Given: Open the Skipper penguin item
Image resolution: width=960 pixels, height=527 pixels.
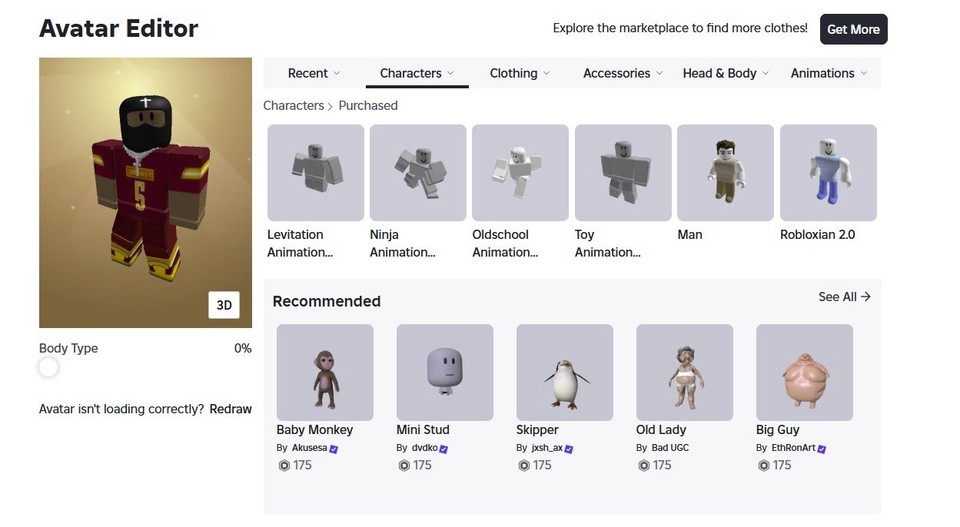Looking at the screenshot, I should pyautogui.click(x=565, y=372).
